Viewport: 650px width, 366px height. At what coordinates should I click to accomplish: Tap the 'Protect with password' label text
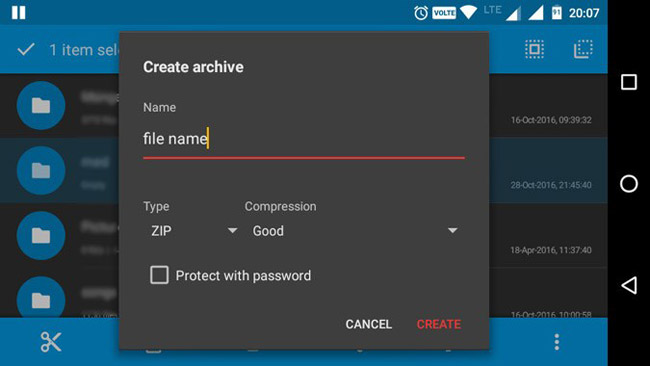click(x=243, y=276)
